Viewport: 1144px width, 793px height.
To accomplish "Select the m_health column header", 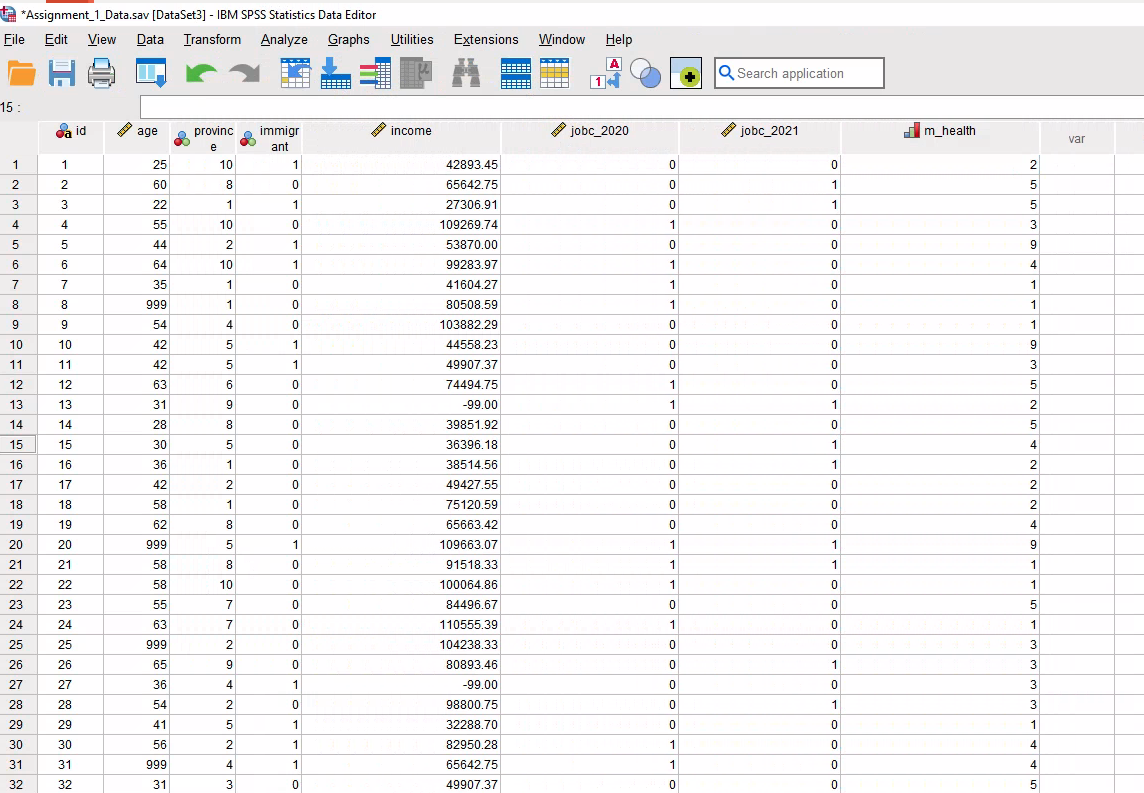I will (940, 131).
